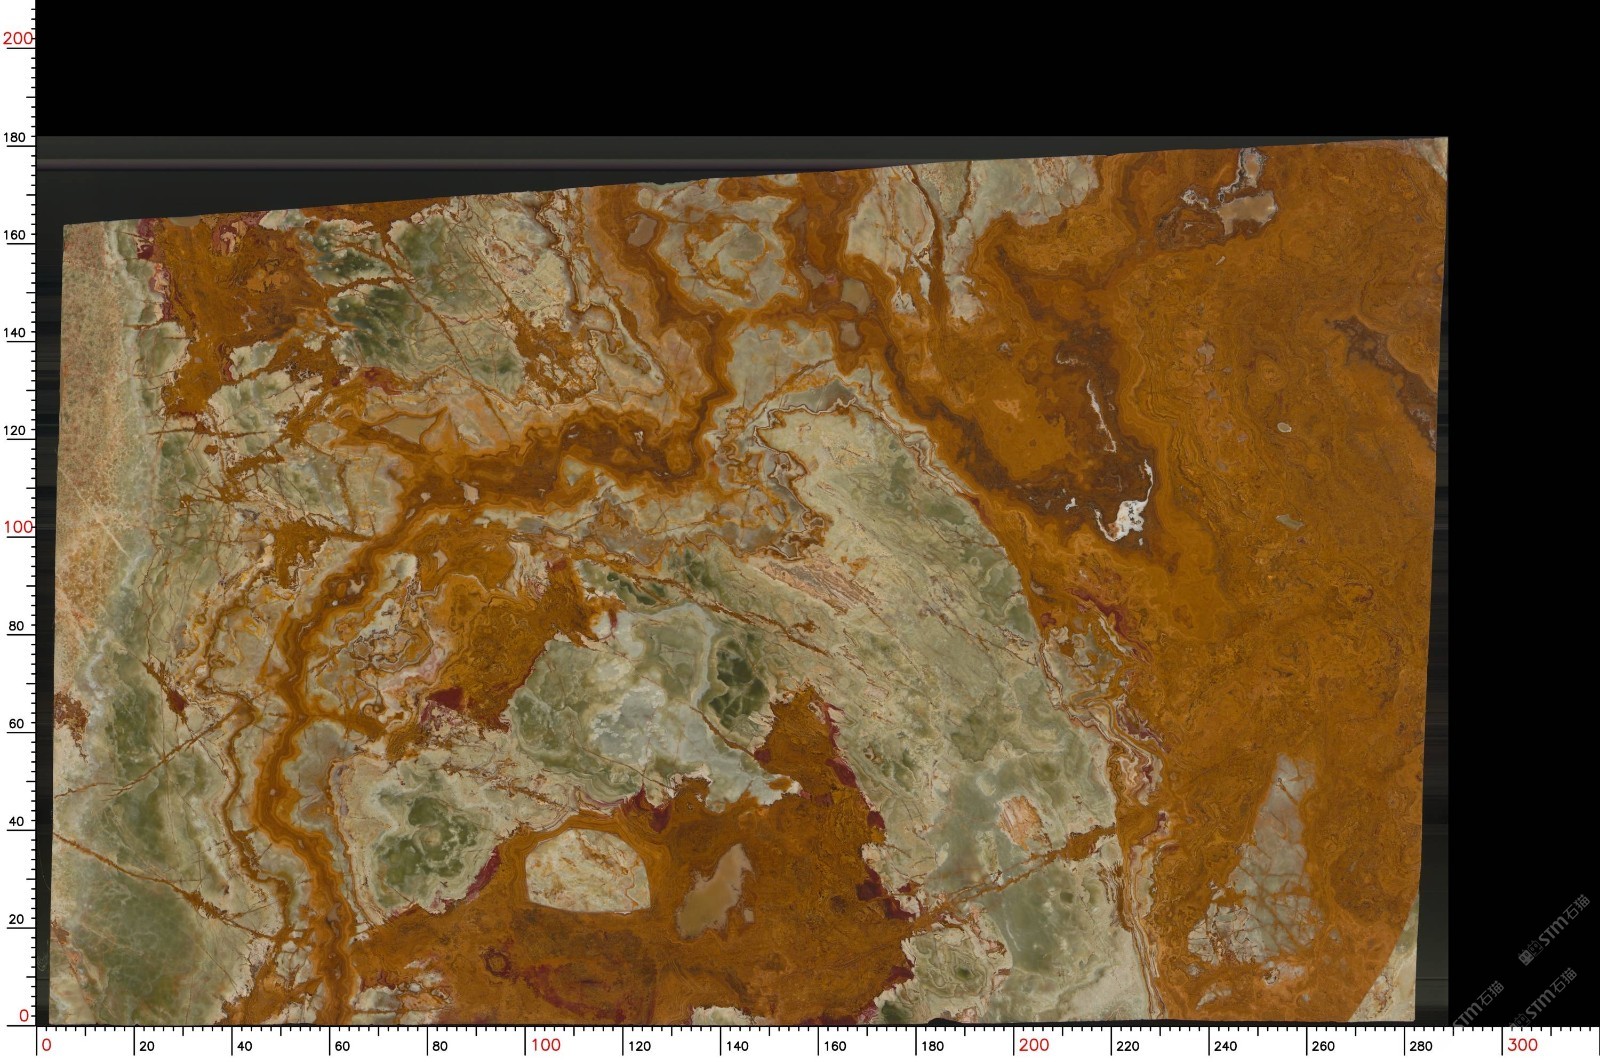Click the 0 origin on horizontal ruler
1600x1062 pixels.
tap(46, 1045)
